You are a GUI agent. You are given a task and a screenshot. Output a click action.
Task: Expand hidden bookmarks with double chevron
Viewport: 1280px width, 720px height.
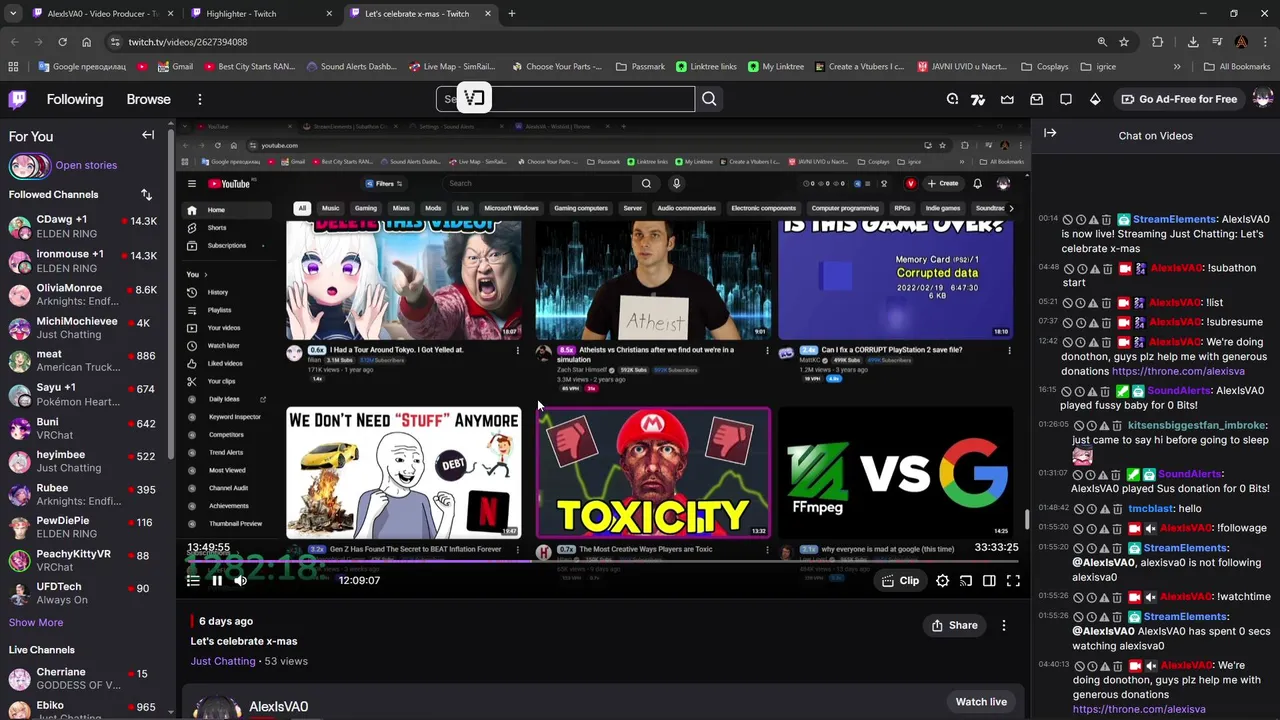tap(1177, 66)
